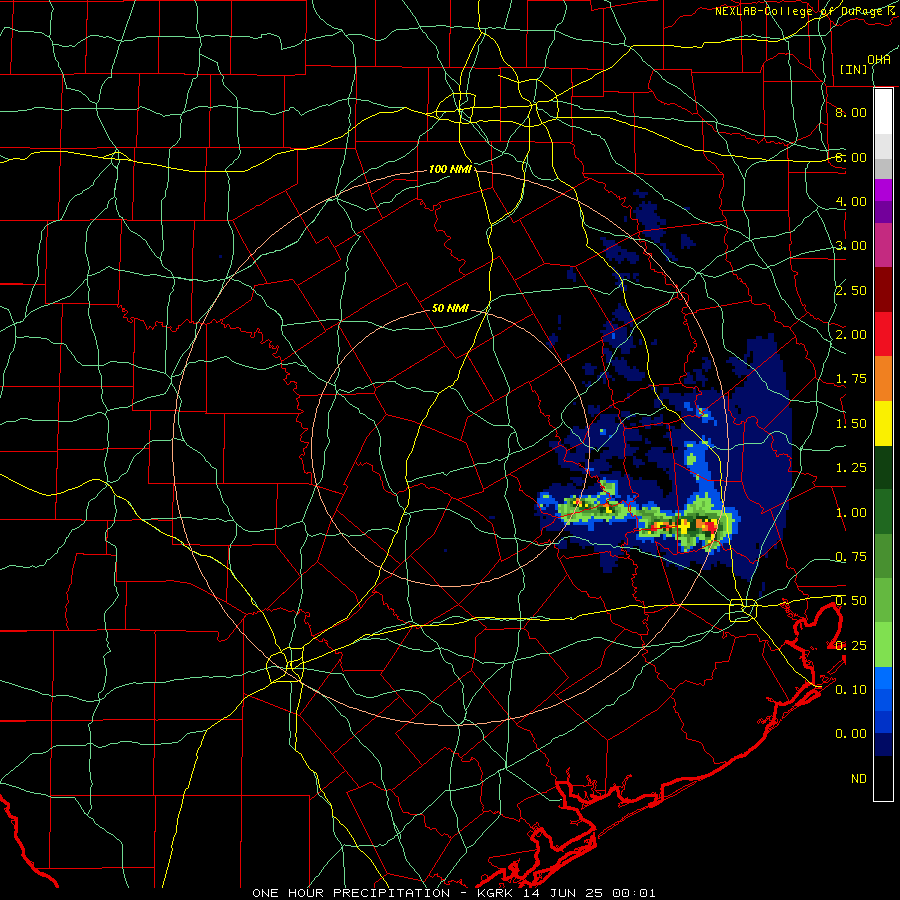Click the dark red swatch beside 2.50
900x900 pixels.
pos(883,290)
